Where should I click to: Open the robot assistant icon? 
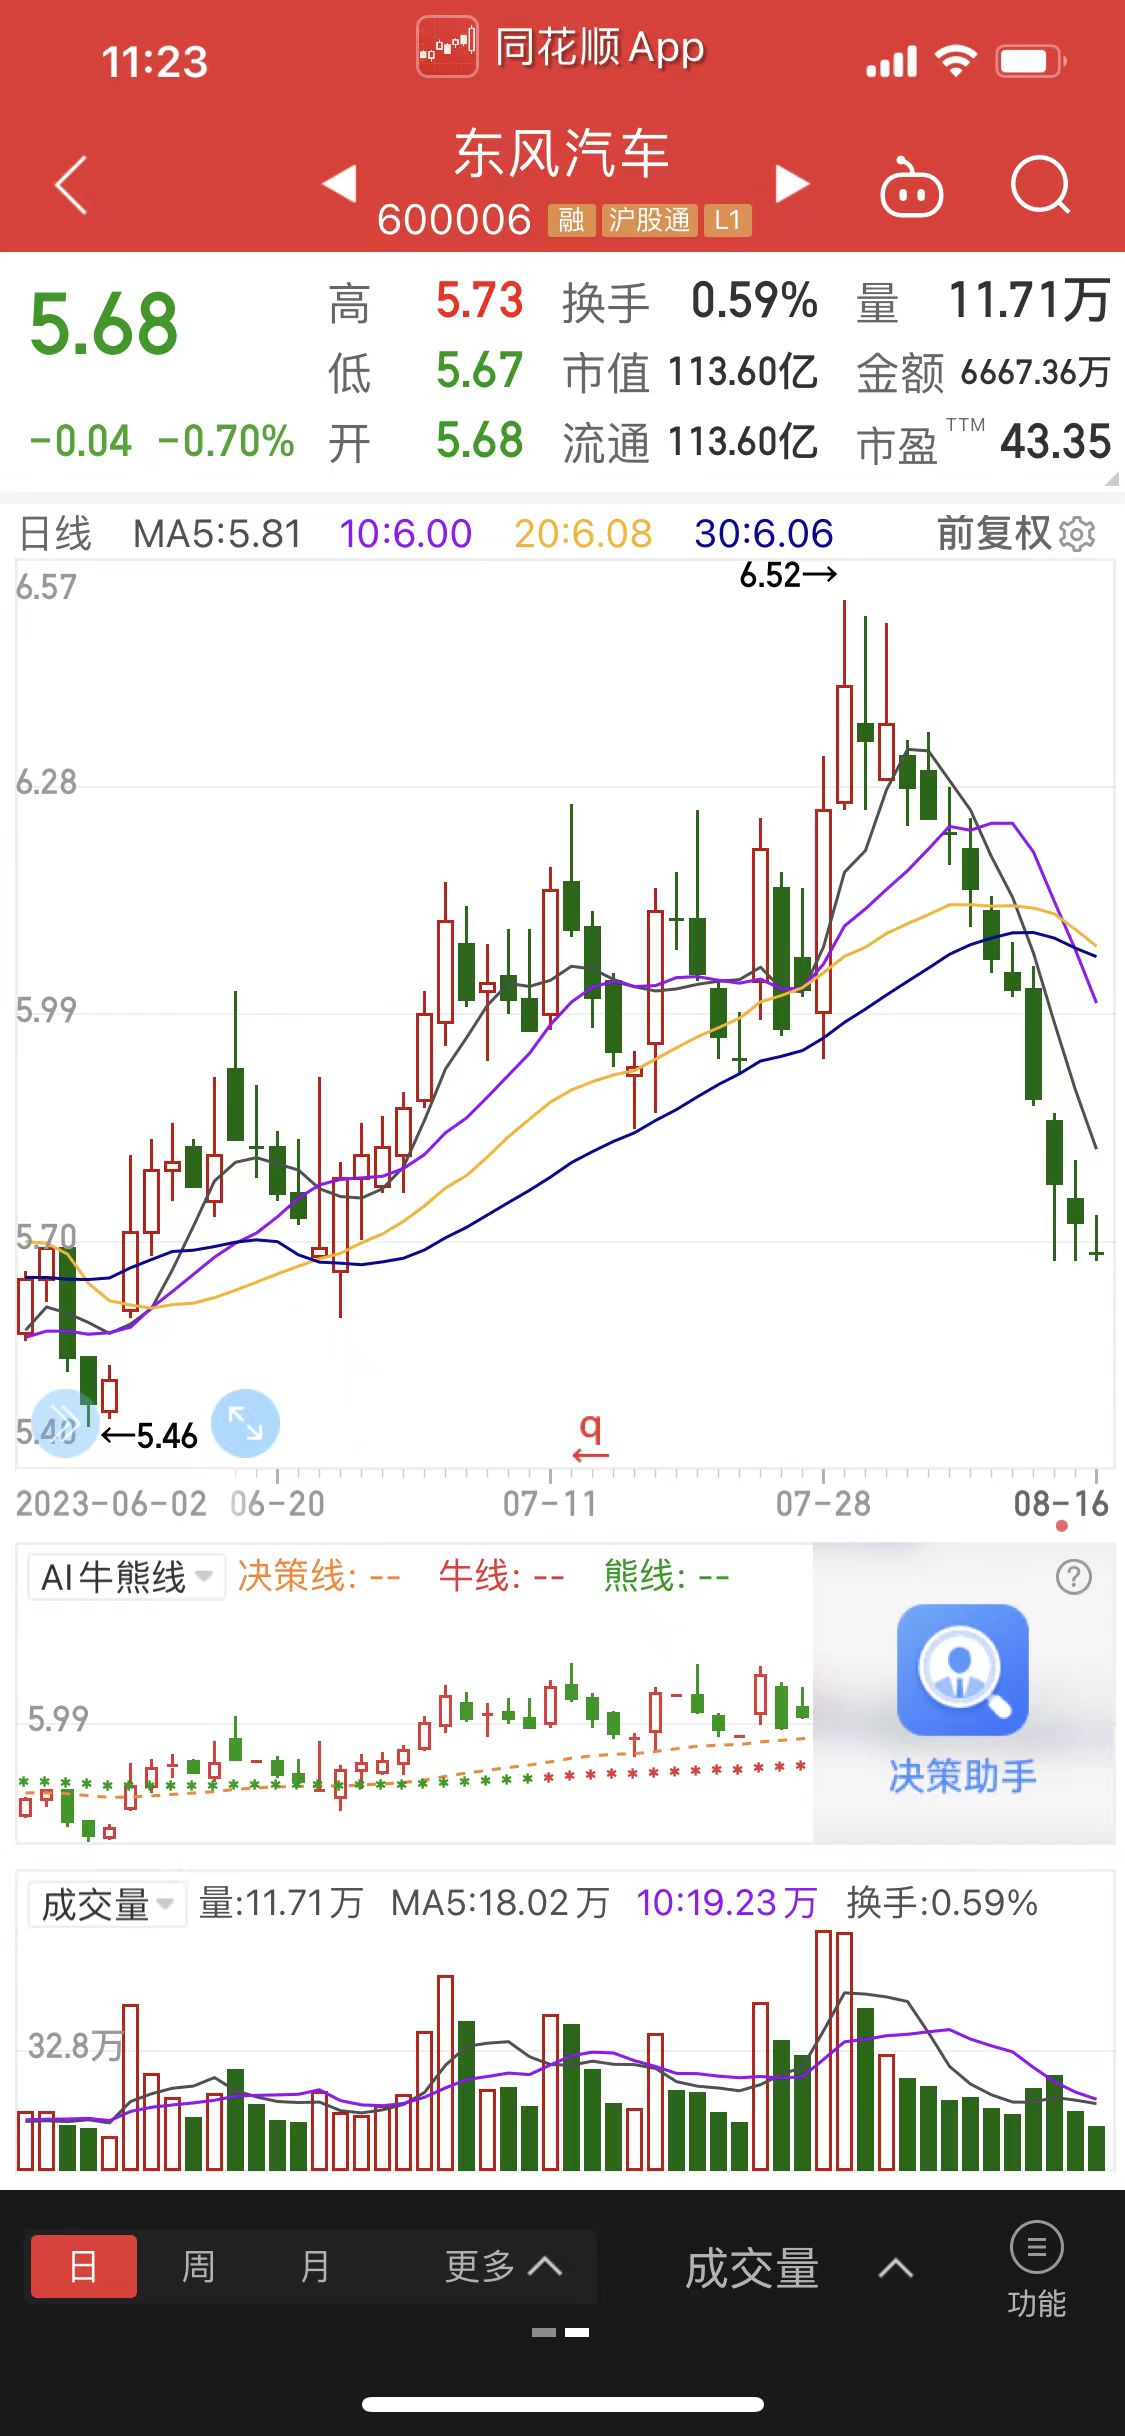point(910,187)
